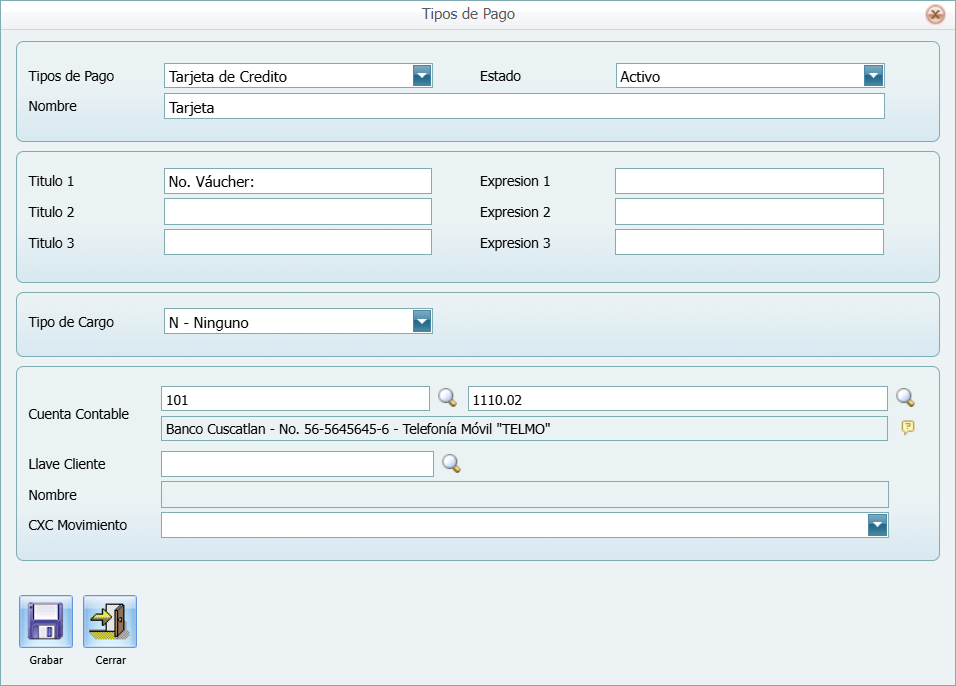
Task: Click the Nombre field containing Tarjeta
Action: tap(524, 107)
